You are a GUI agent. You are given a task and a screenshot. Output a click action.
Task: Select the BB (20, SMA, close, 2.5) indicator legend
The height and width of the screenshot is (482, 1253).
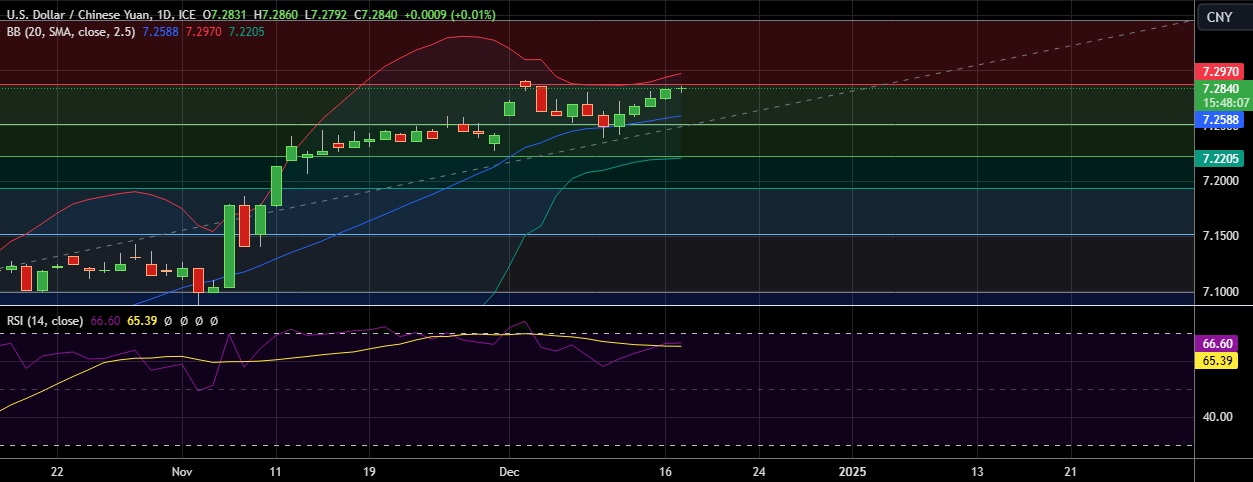[x=72, y=32]
